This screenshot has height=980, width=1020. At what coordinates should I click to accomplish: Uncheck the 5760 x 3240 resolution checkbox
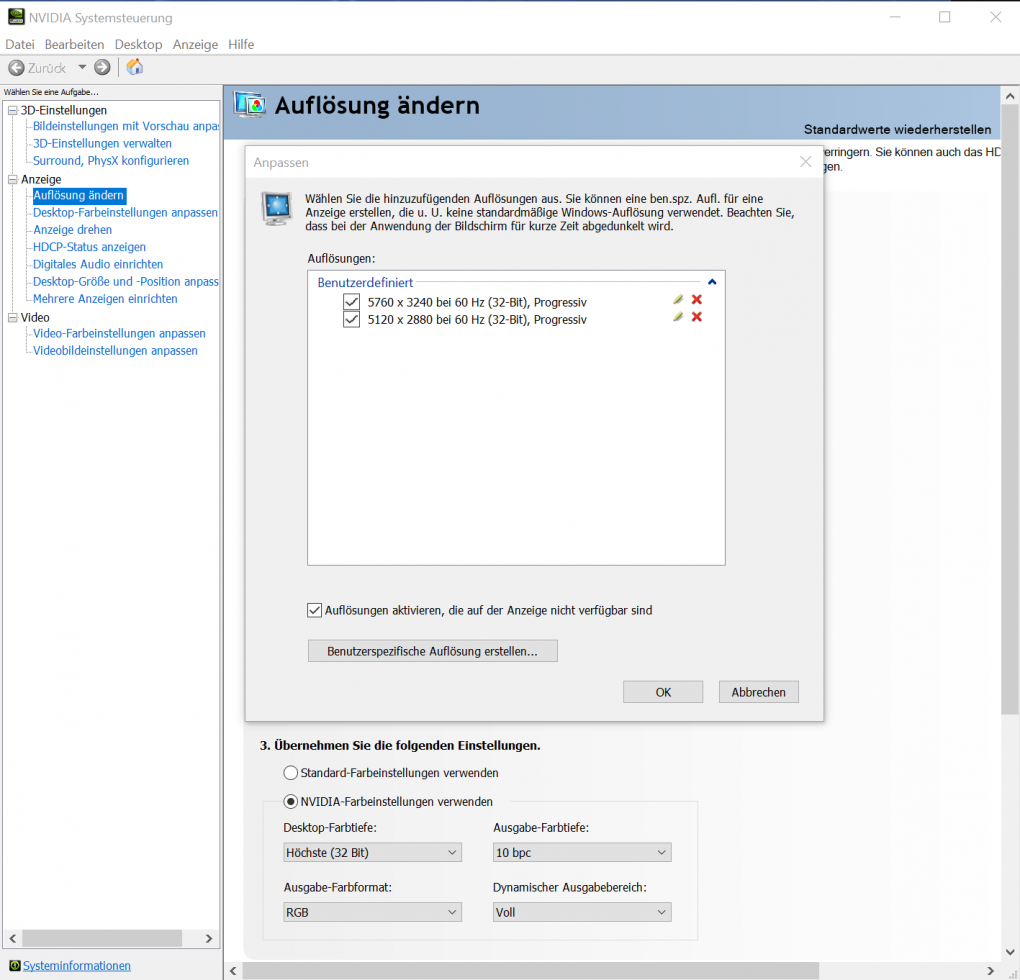[x=351, y=302]
